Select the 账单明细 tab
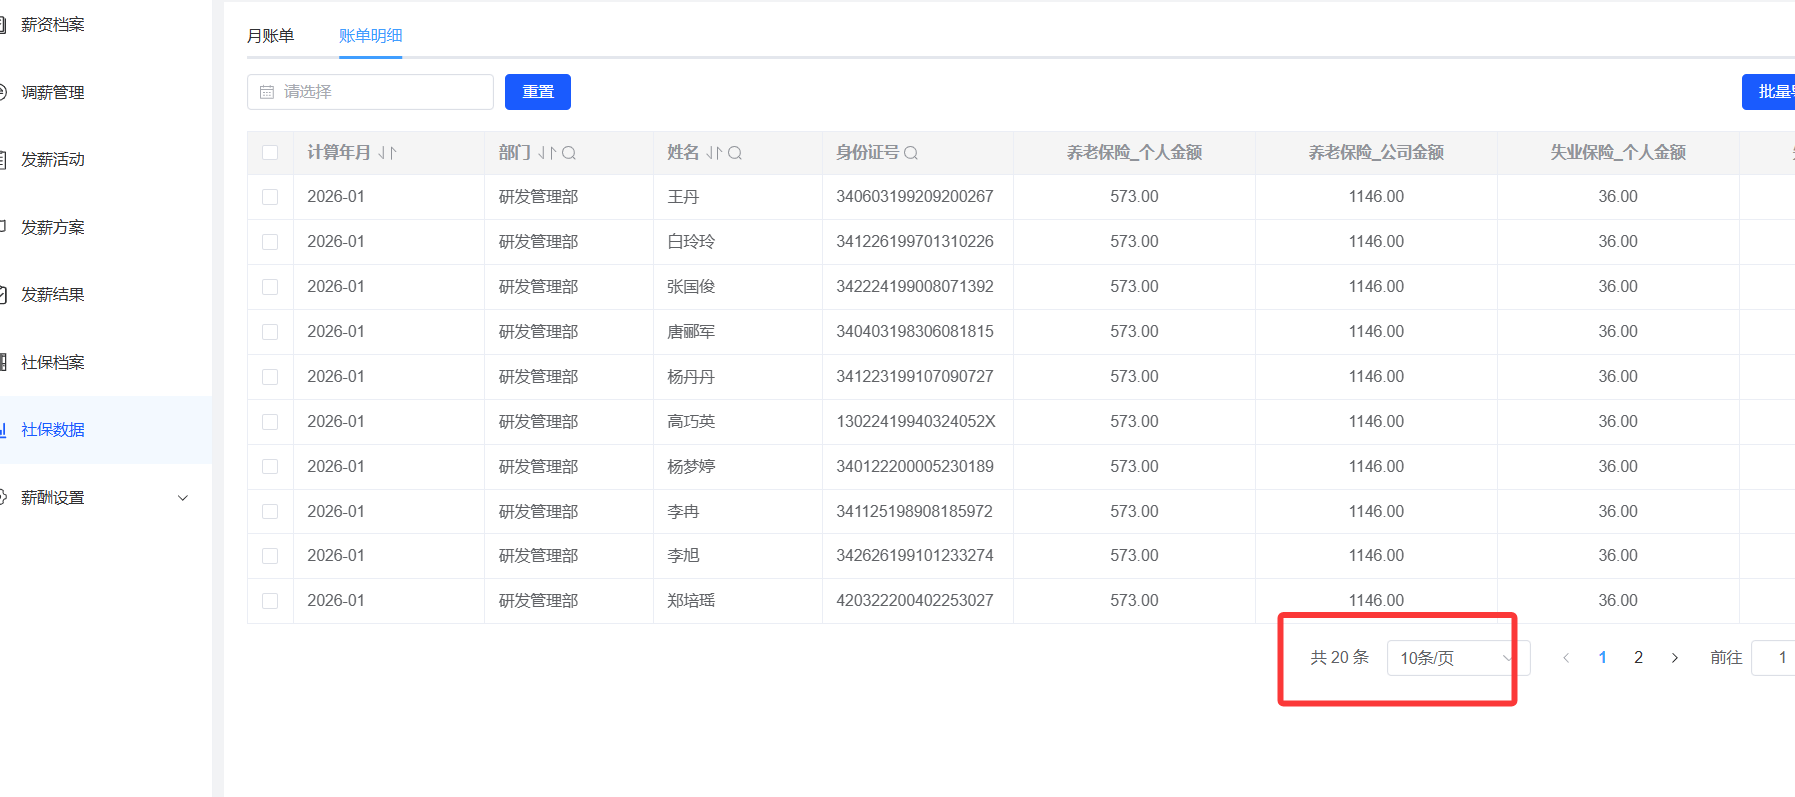1795x797 pixels. coord(370,36)
